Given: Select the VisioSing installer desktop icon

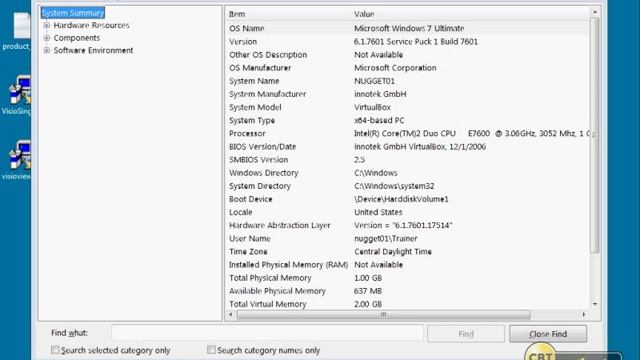Looking at the screenshot, I should click(x=16, y=95).
